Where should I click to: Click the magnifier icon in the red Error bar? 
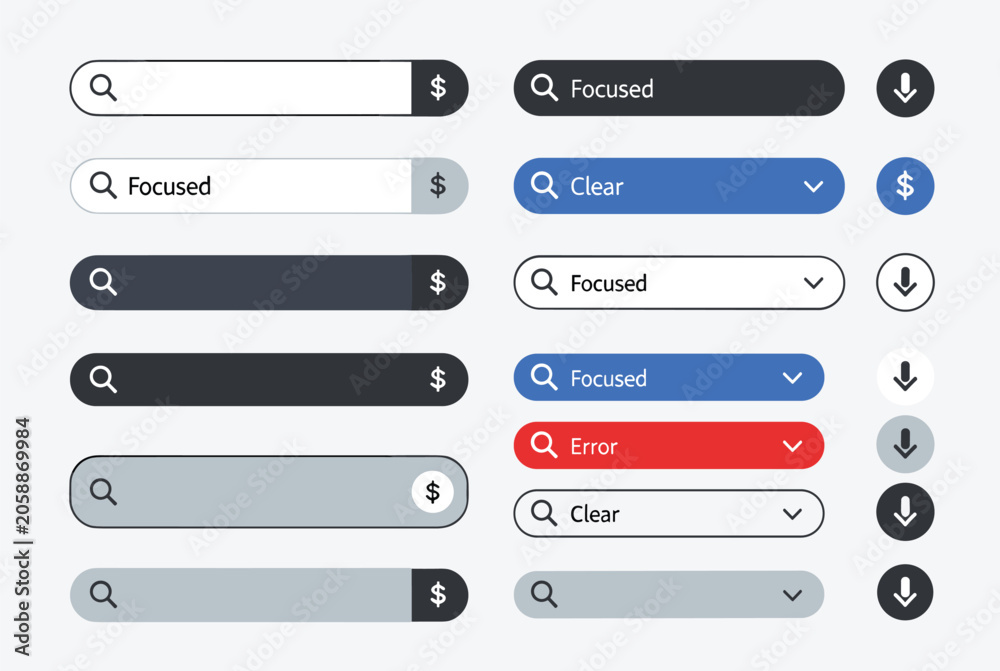pos(544,445)
